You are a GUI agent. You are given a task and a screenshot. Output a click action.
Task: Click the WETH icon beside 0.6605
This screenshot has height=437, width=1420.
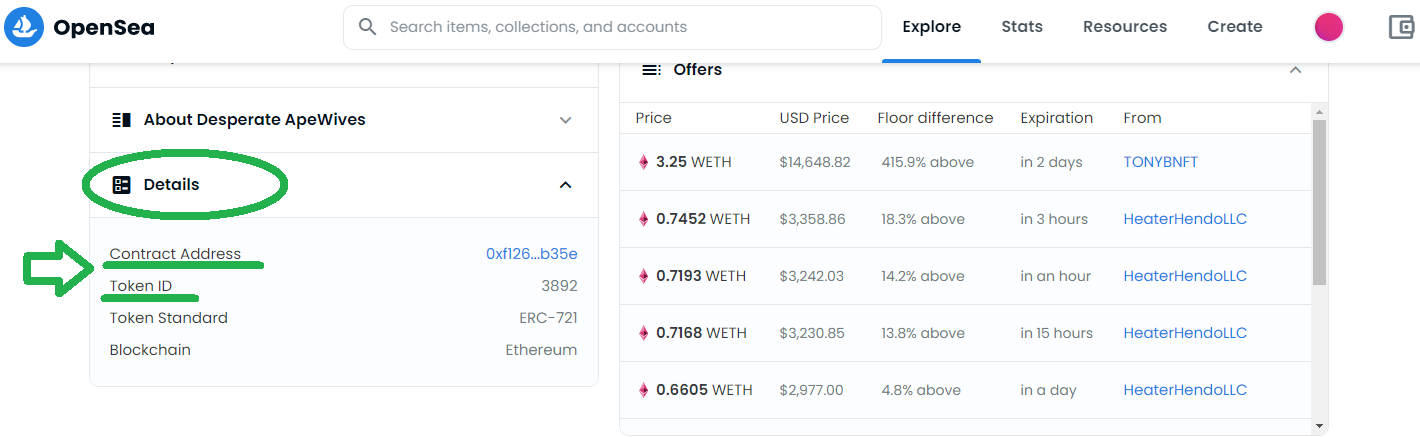coord(644,390)
